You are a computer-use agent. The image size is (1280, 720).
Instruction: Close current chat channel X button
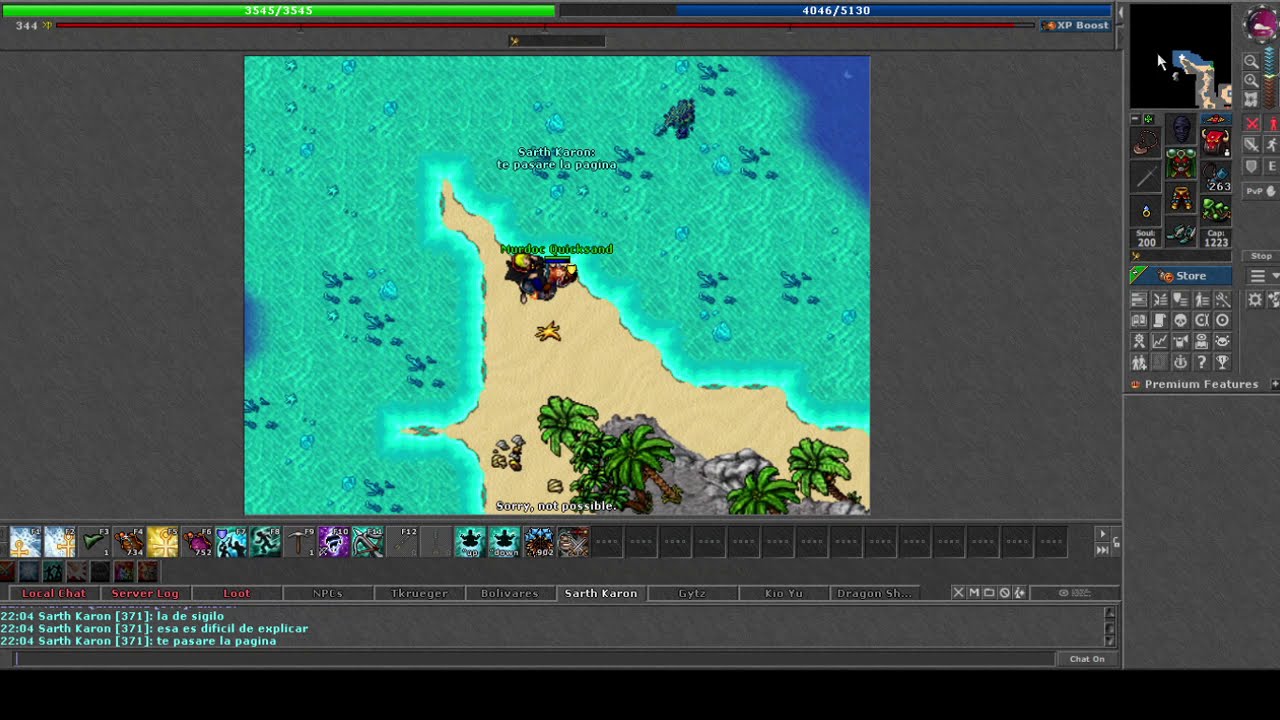click(958, 593)
